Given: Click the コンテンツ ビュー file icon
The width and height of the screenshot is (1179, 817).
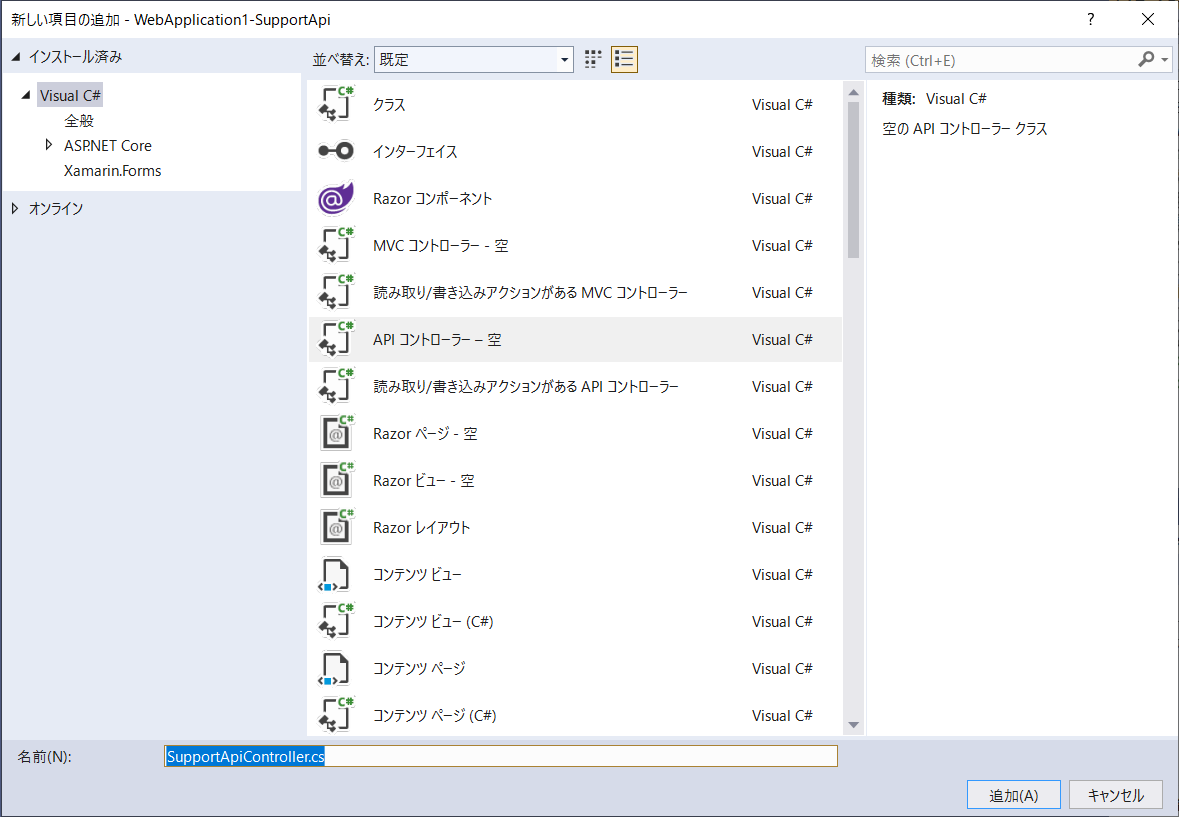Looking at the screenshot, I should 335,574.
